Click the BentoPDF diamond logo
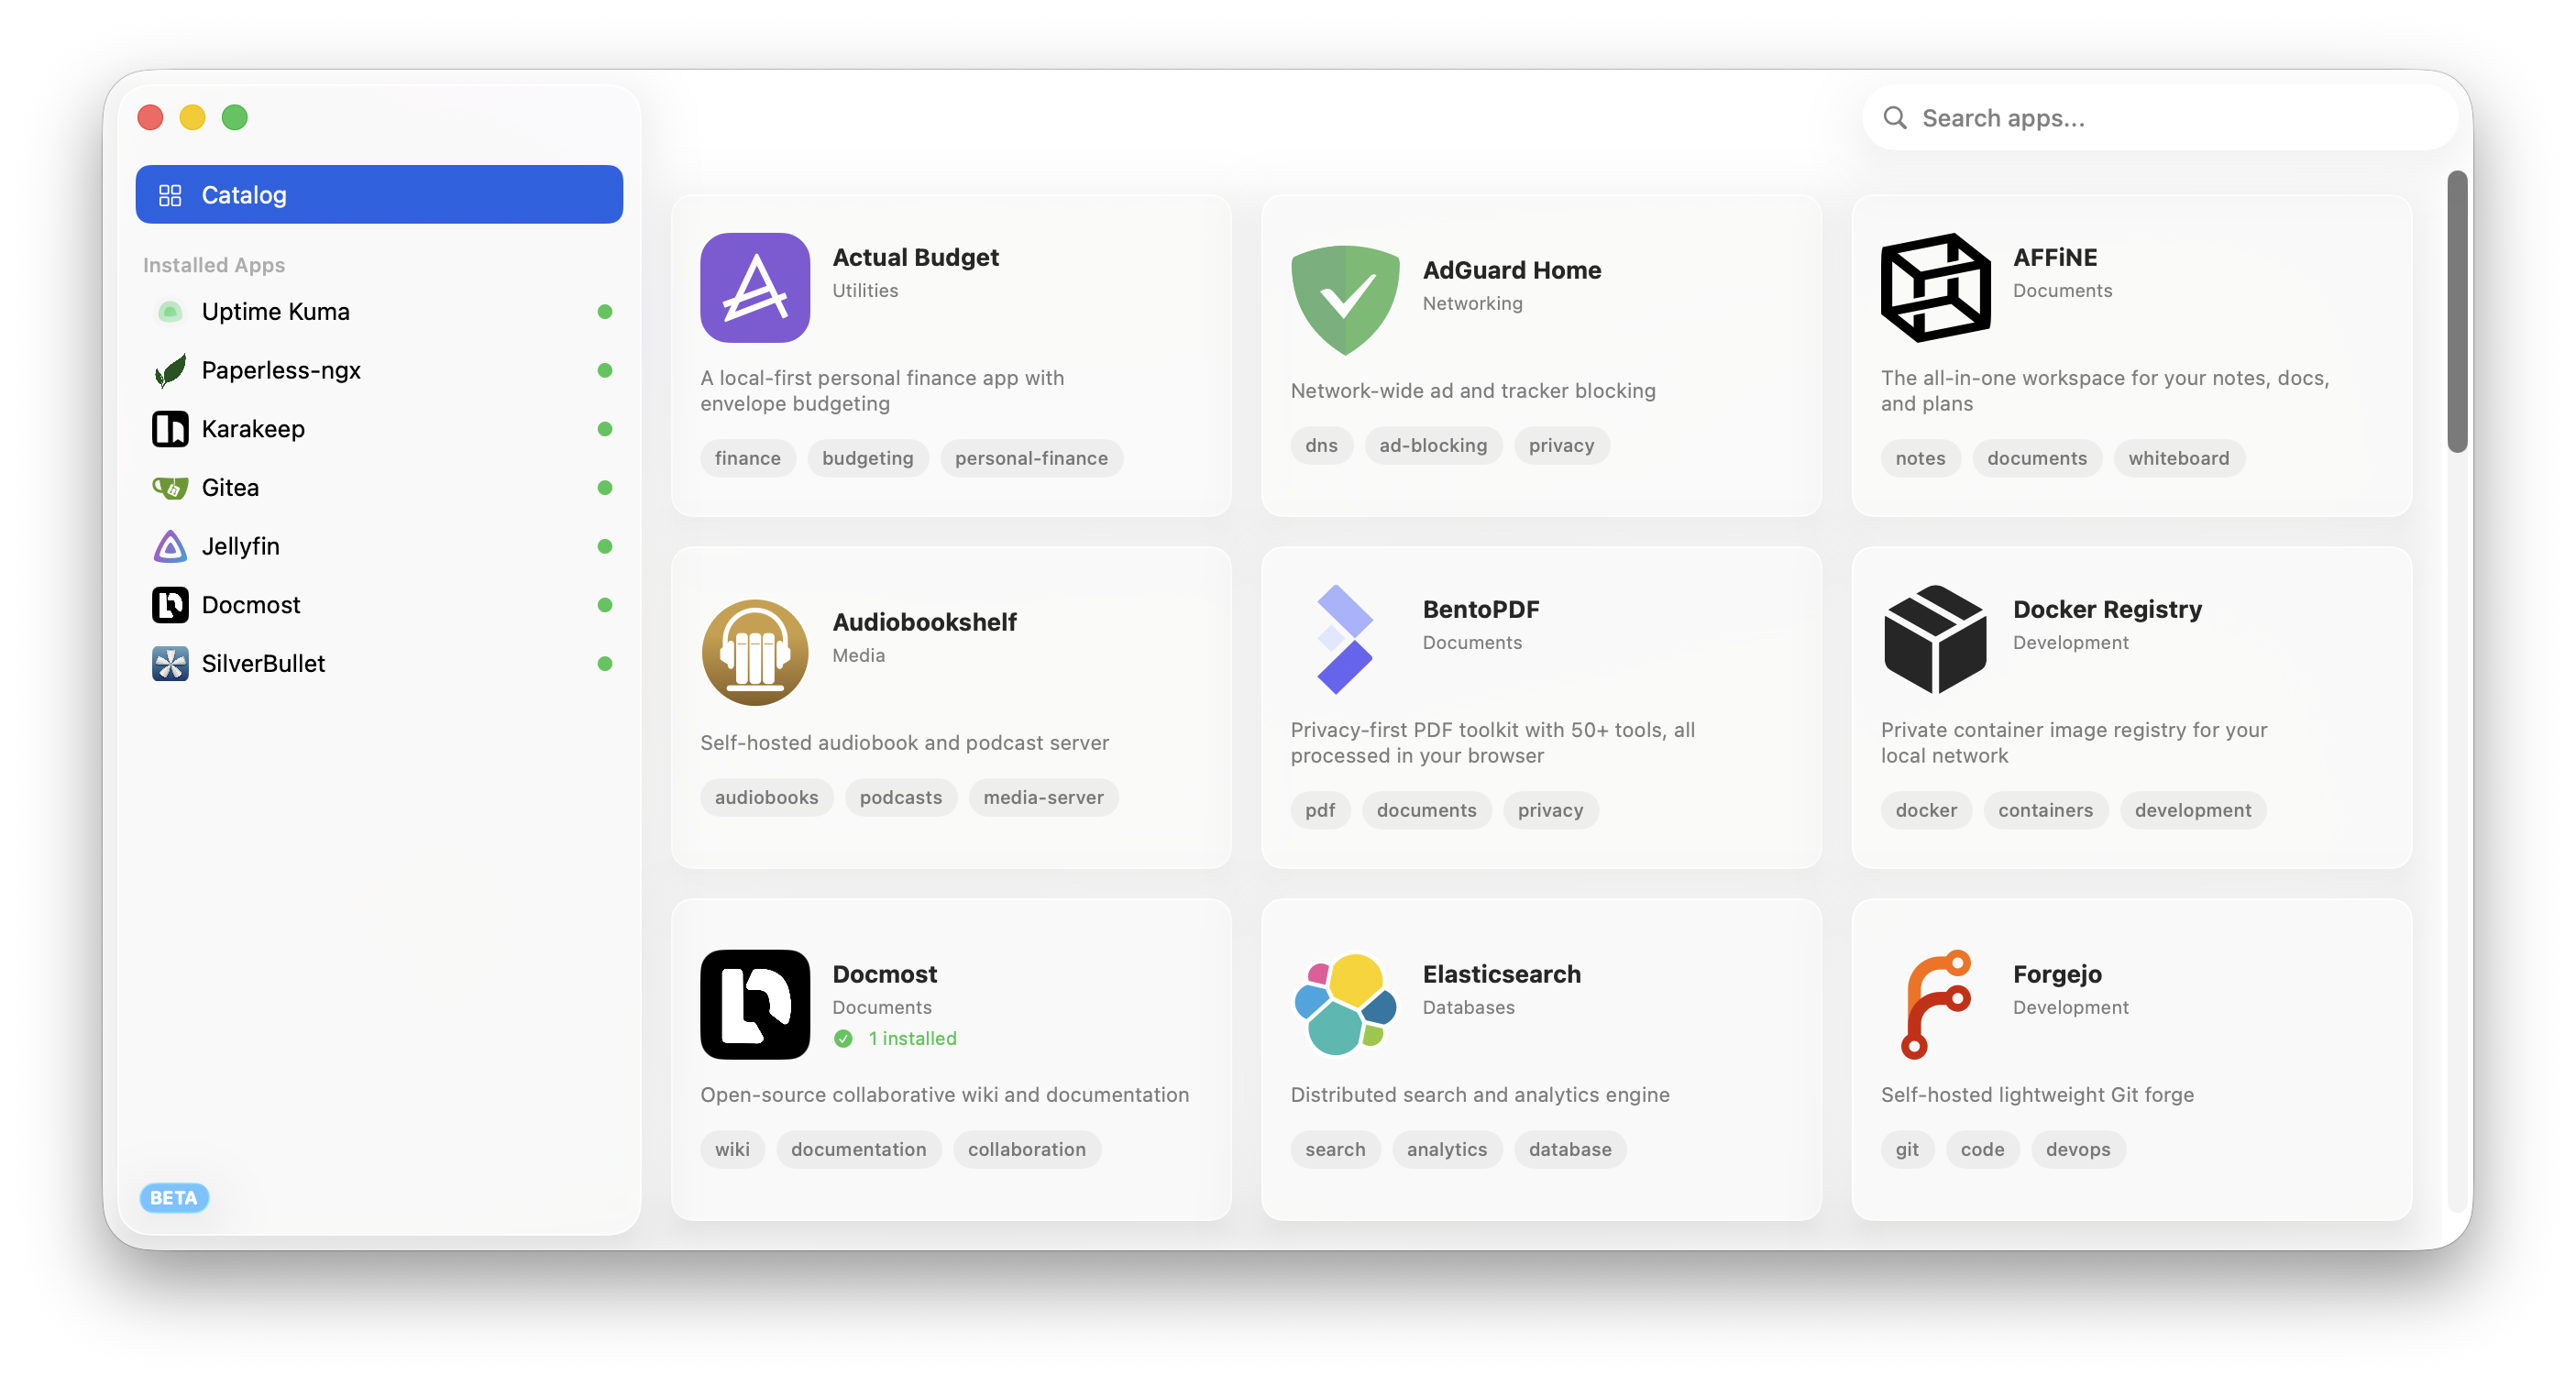This screenshot has width=2576, height=1386. 1345,637
